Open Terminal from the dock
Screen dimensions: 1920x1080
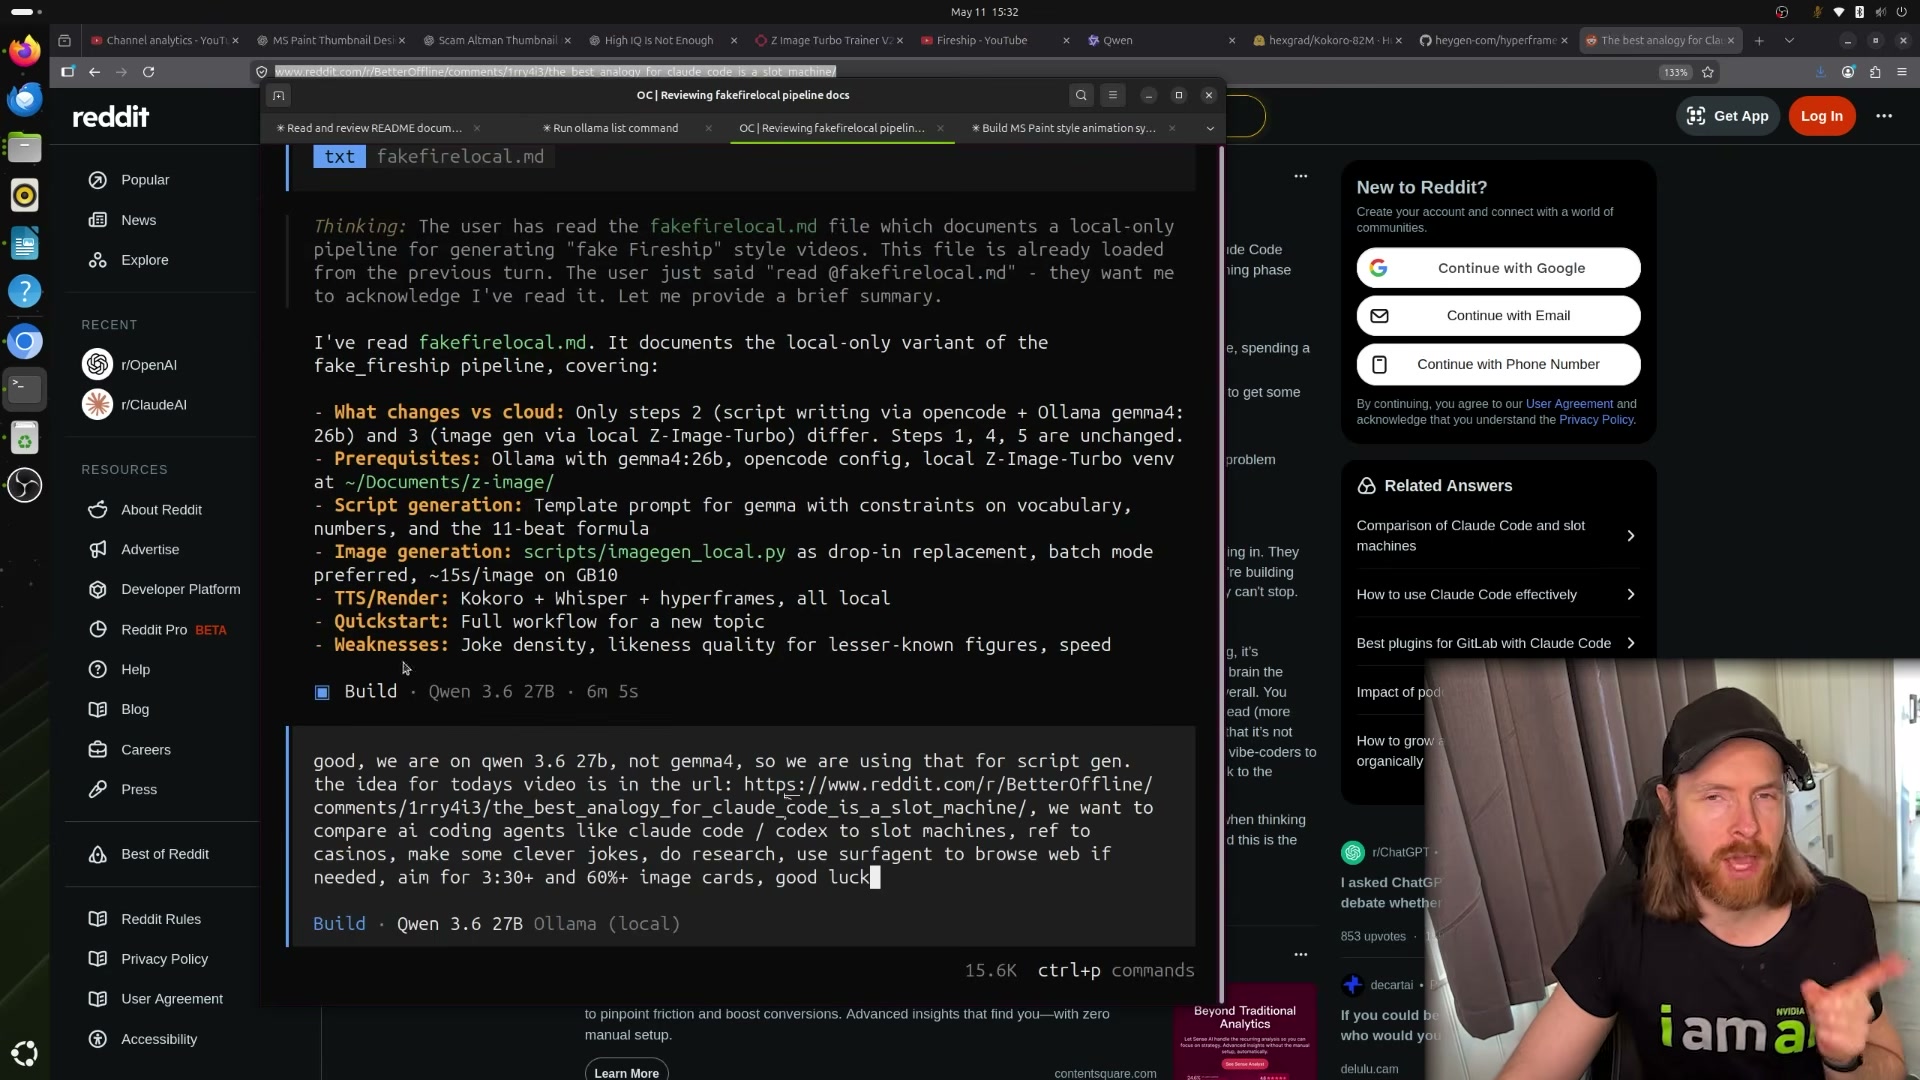(x=25, y=388)
